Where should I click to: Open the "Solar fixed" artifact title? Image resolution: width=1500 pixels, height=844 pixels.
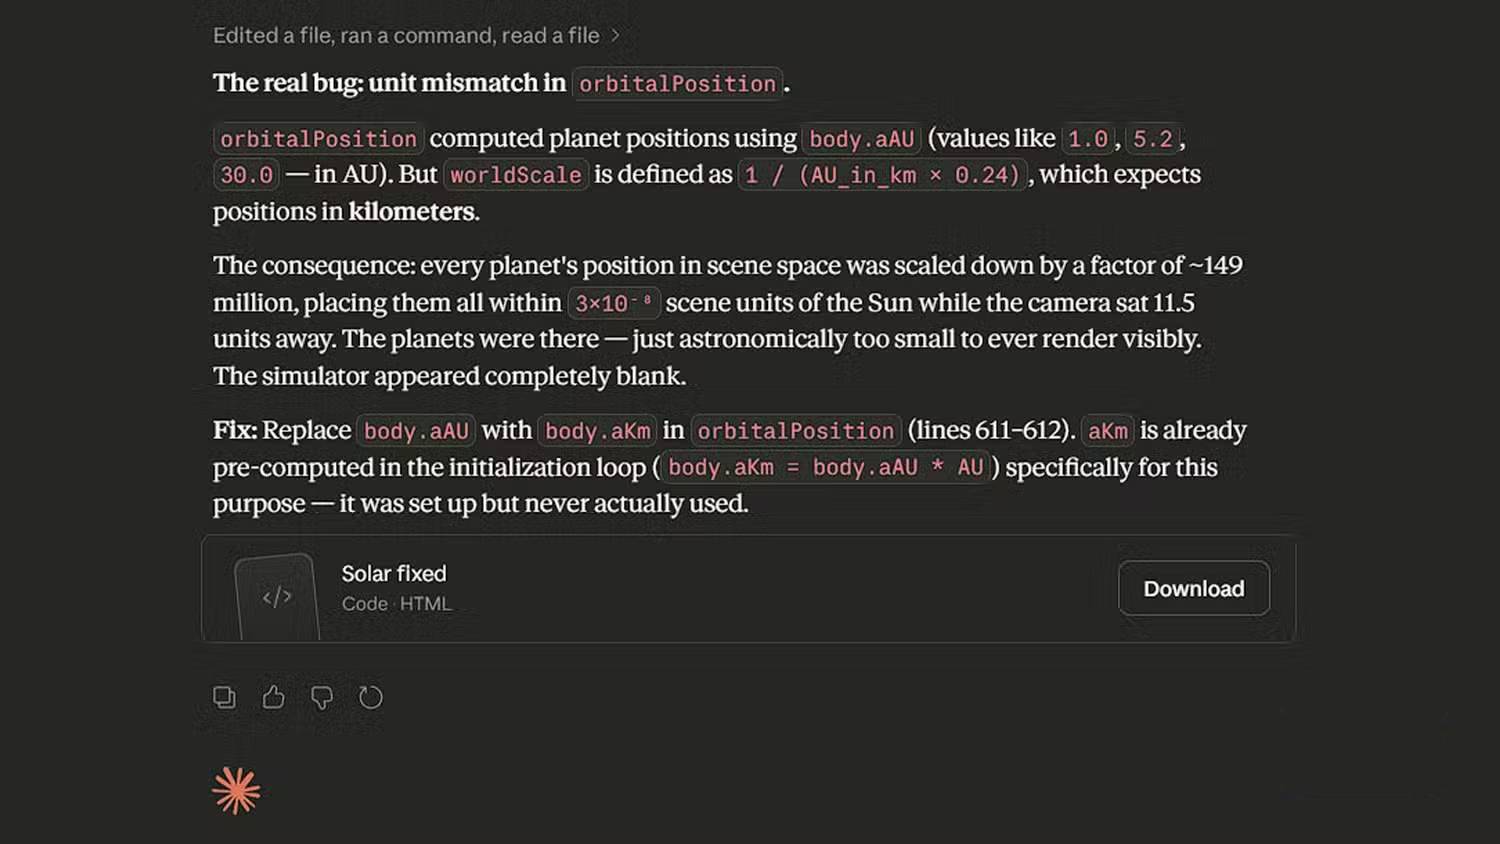tap(394, 573)
